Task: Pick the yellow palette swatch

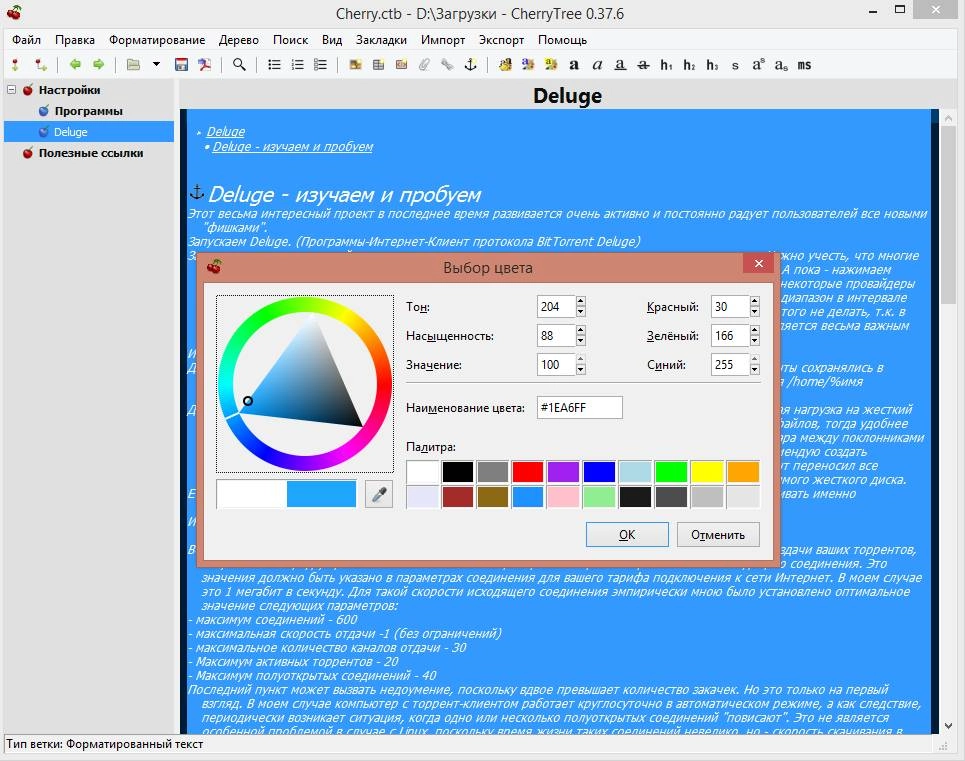Action: [x=707, y=472]
